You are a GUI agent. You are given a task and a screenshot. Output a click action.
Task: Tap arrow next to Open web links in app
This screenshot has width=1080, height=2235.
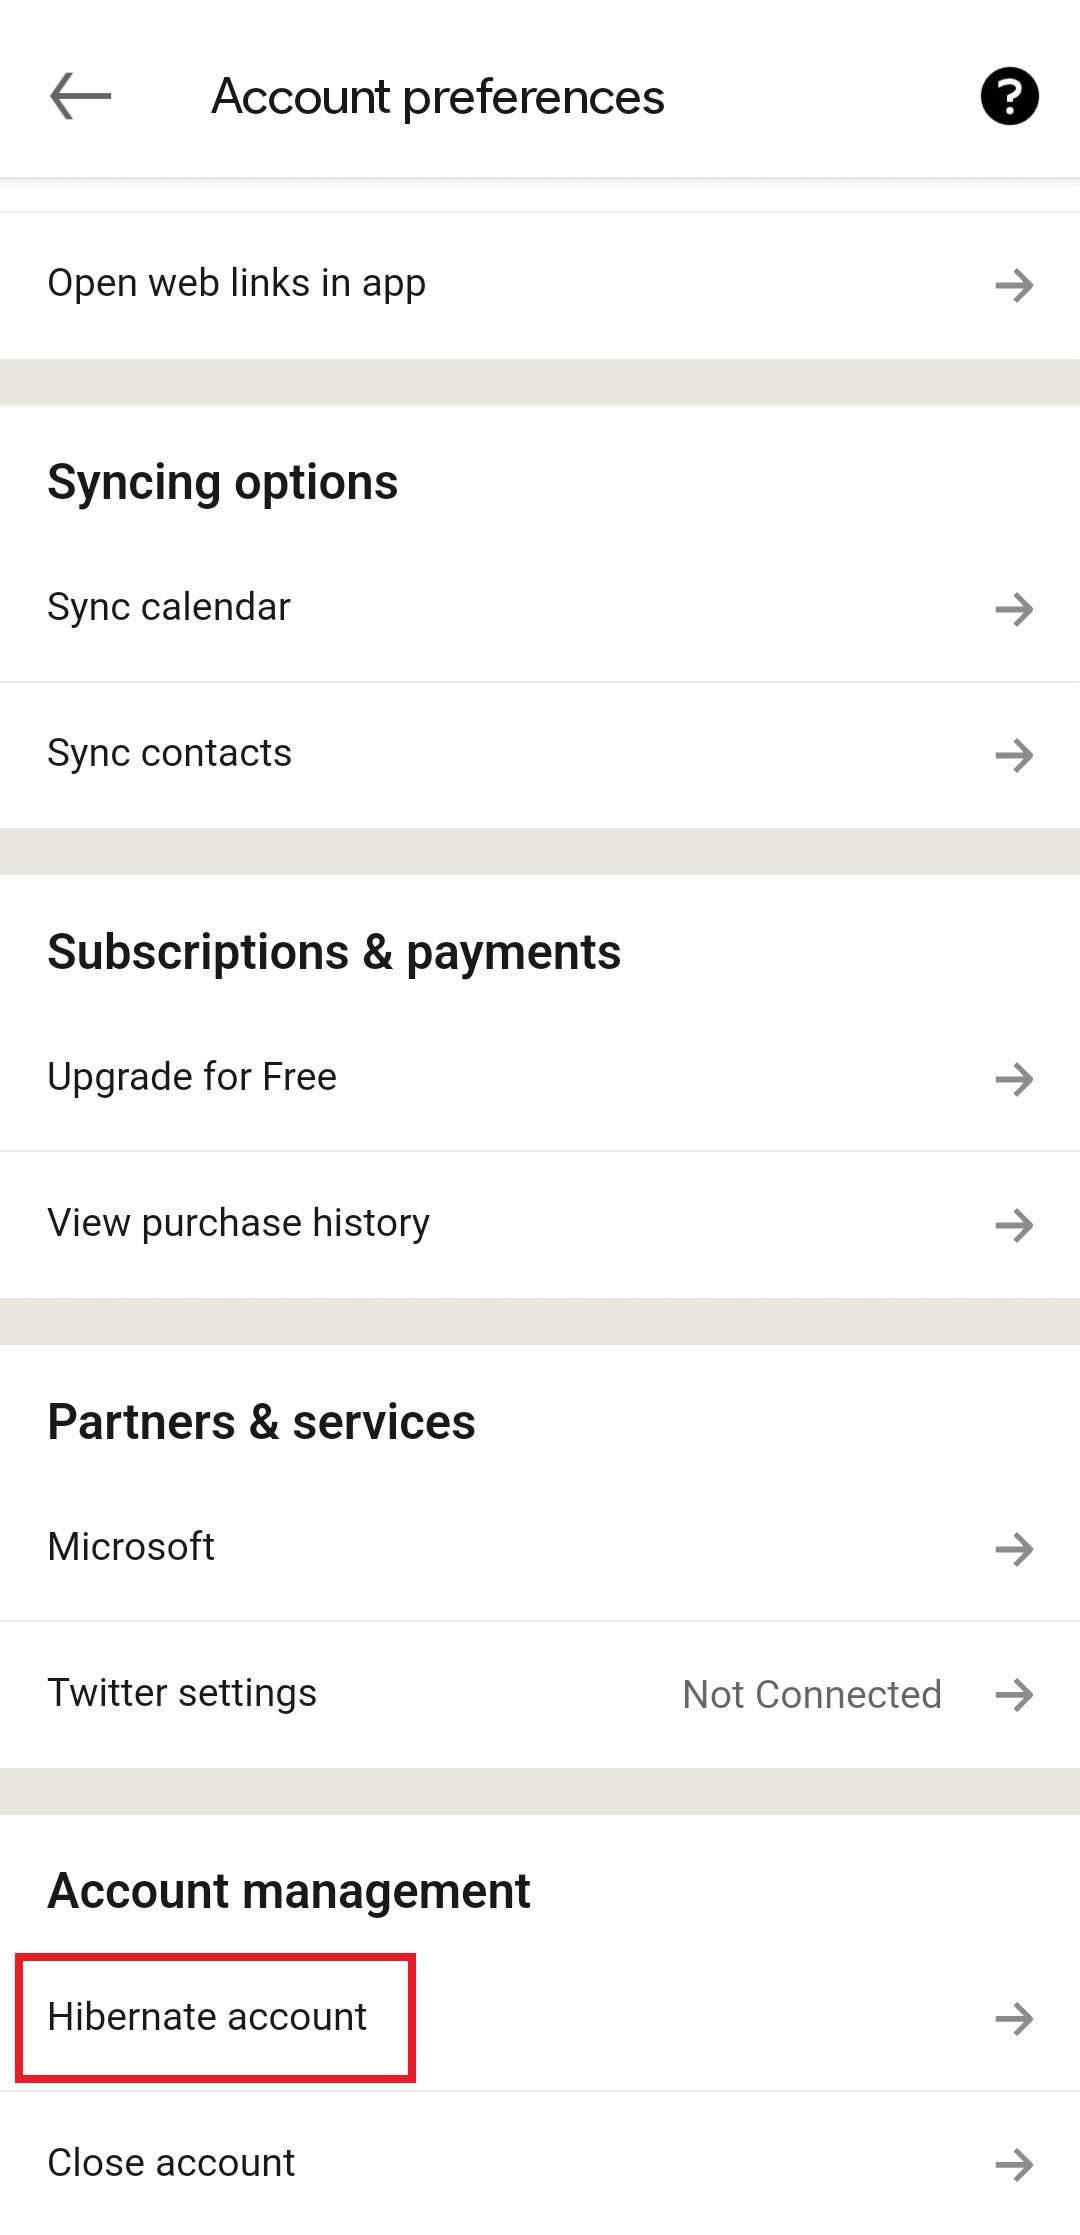[1014, 285]
